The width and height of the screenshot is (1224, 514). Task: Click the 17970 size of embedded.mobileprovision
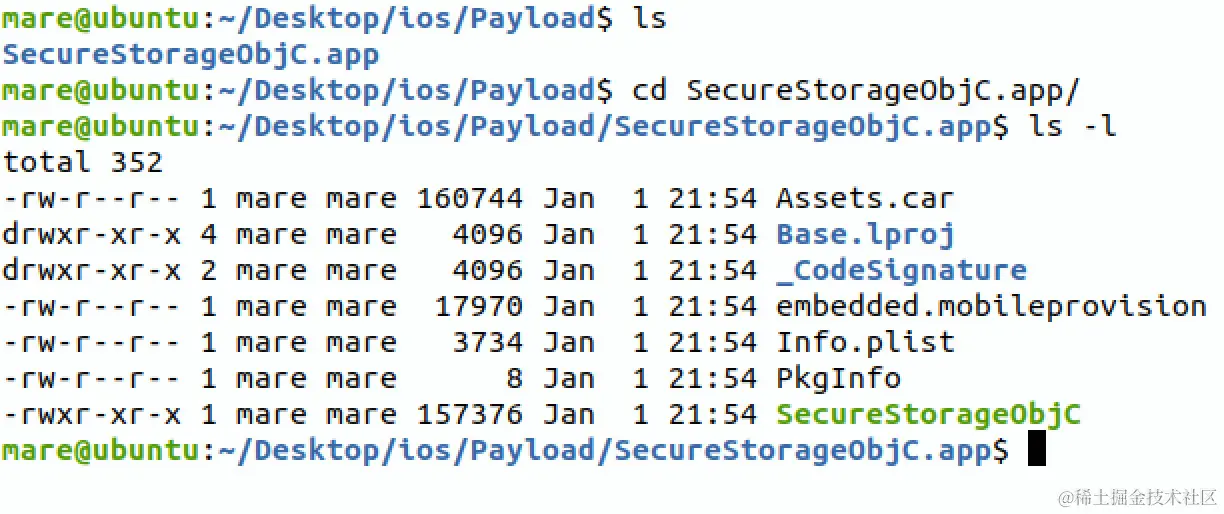(478, 307)
